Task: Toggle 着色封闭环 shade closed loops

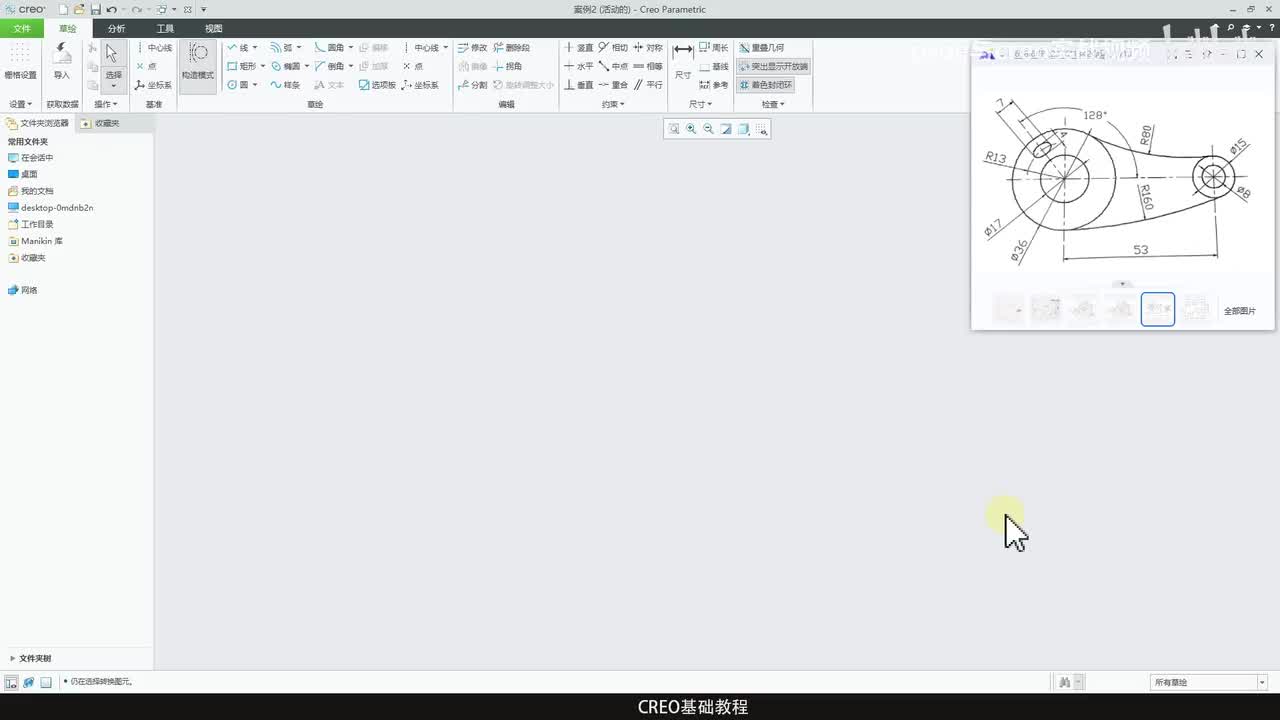Action: click(x=766, y=85)
